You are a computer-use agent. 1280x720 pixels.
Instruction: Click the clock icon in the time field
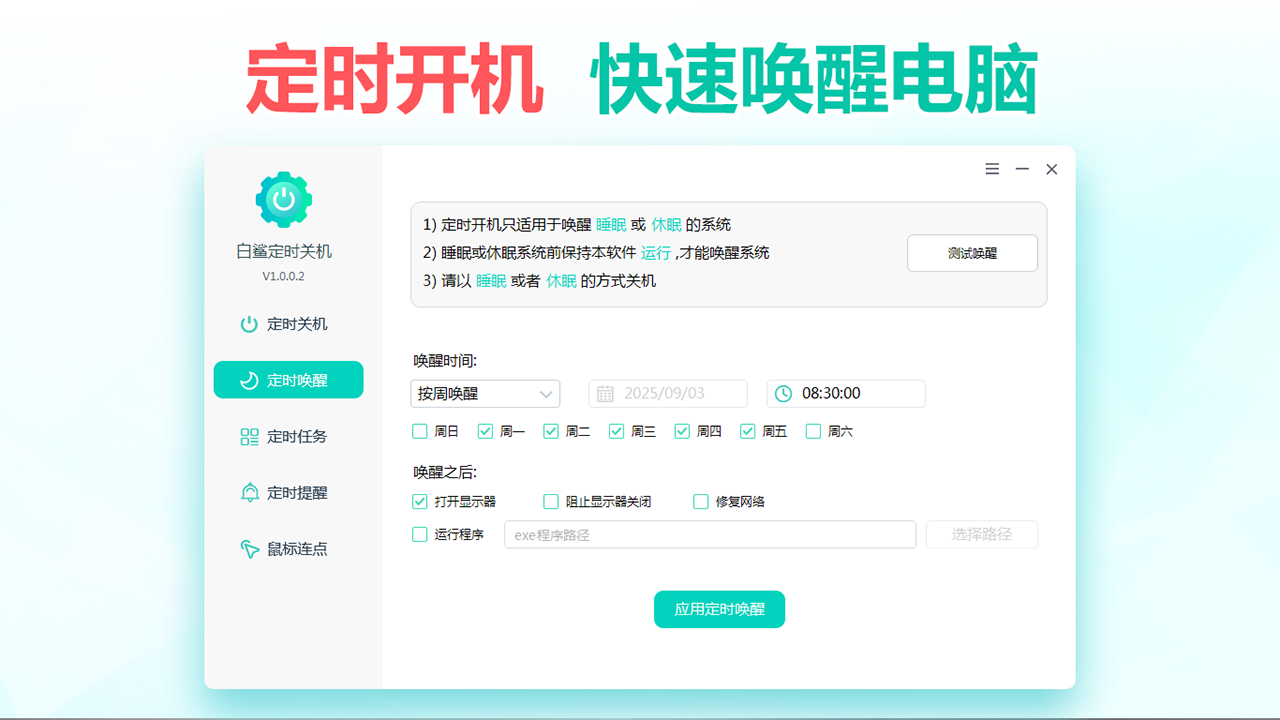tap(783, 394)
